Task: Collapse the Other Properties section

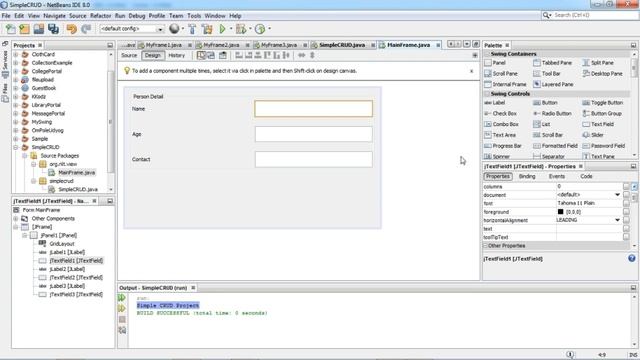Action: pos(486,246)
